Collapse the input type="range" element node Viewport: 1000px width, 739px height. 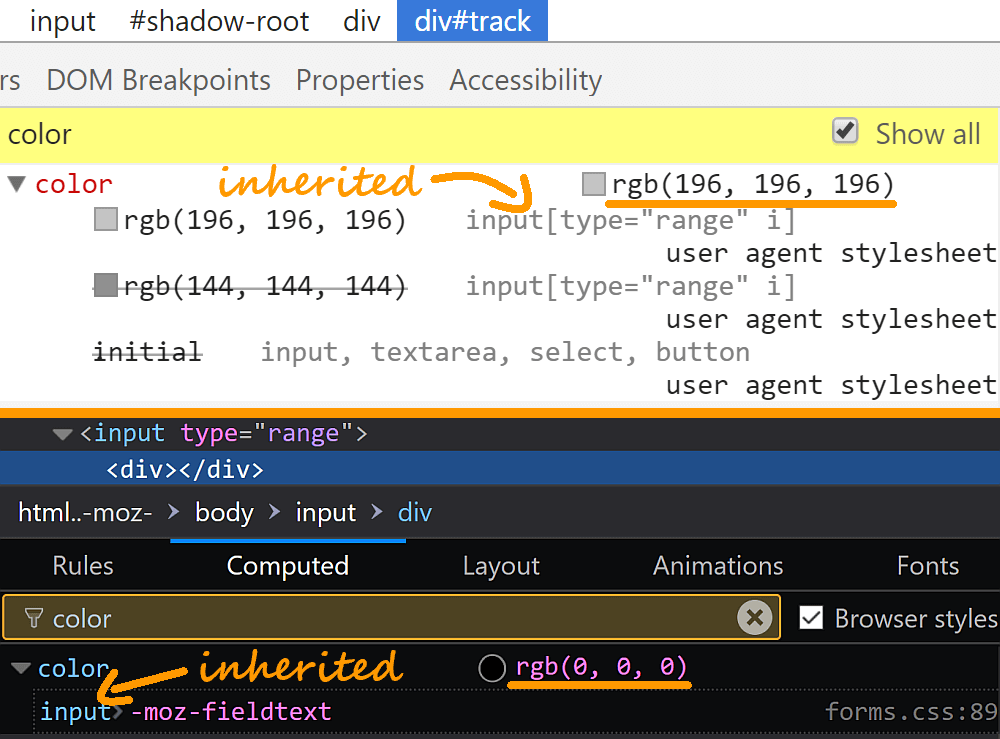coord(63,434)
